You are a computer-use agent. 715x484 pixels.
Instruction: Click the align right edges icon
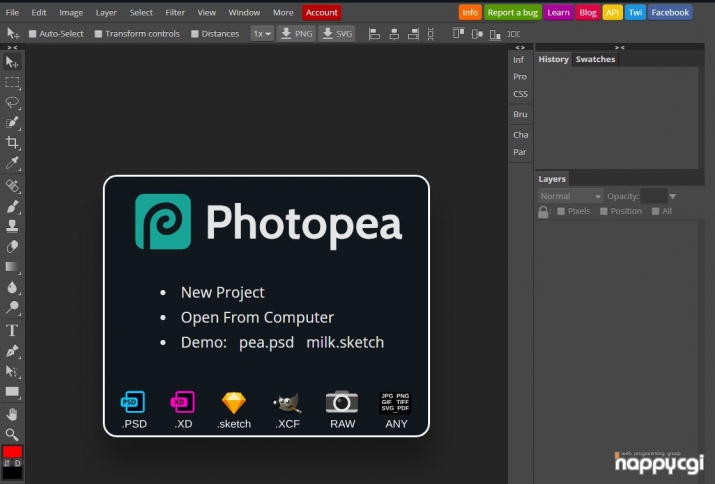click(x=413, y=34)
